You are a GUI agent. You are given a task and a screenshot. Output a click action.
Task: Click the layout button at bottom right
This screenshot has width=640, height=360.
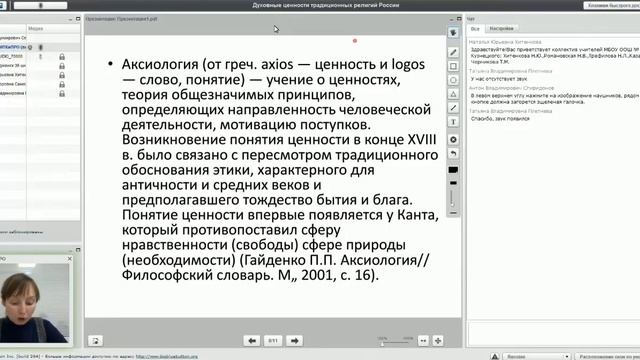pyautogui.click(x=608, y=356)
